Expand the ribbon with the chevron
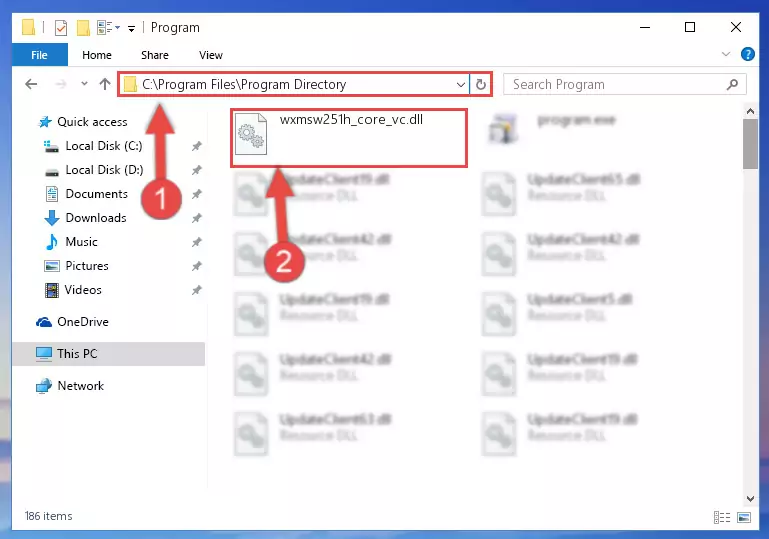The width and height of the screenshot is (769, 539). pyautogui.click(x=726, y=54)
